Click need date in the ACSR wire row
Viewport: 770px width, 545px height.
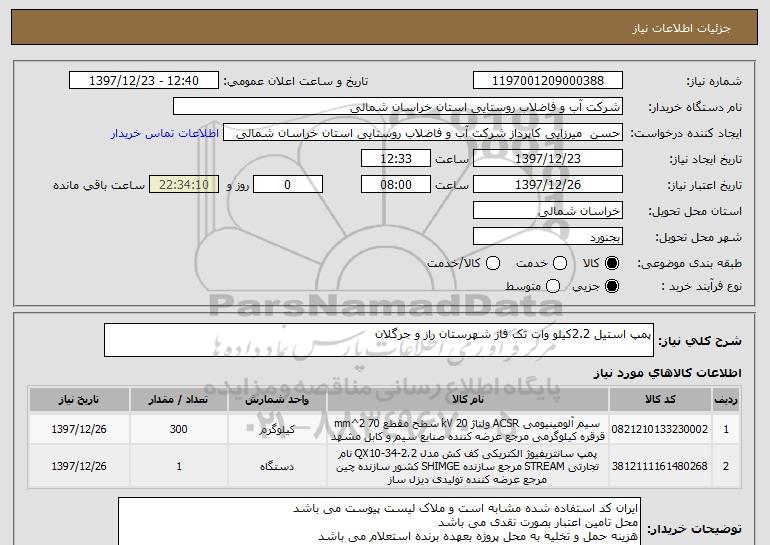(79, 429)
